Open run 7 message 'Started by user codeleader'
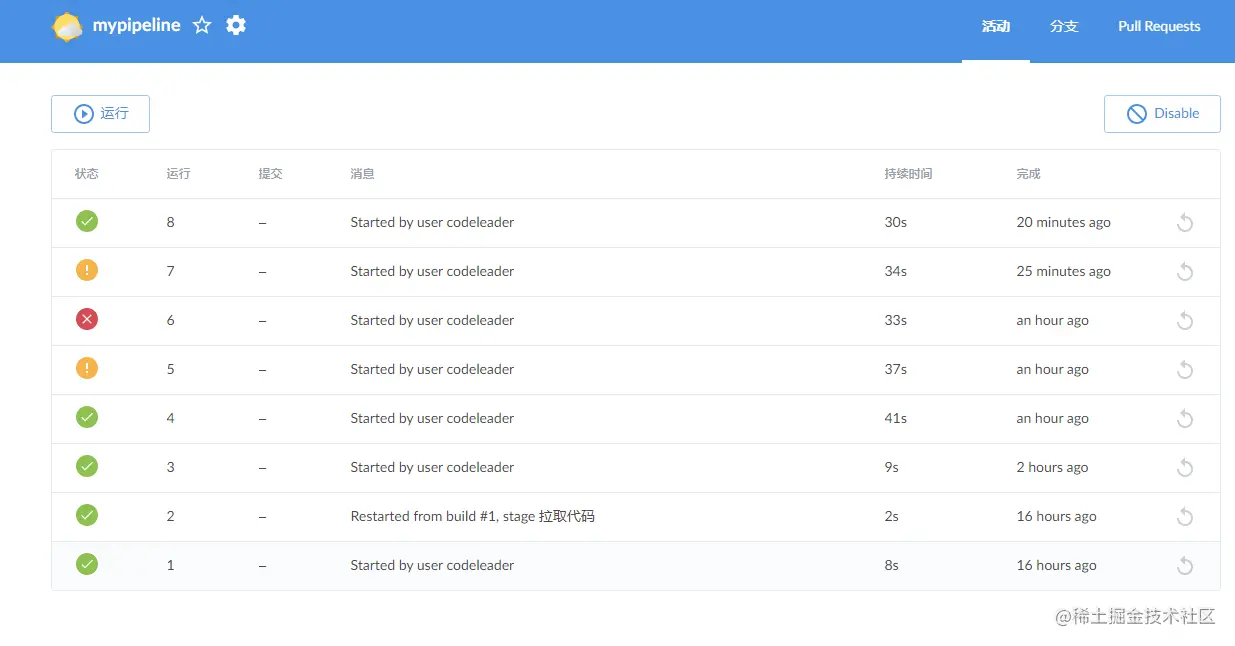 [432, 271]
